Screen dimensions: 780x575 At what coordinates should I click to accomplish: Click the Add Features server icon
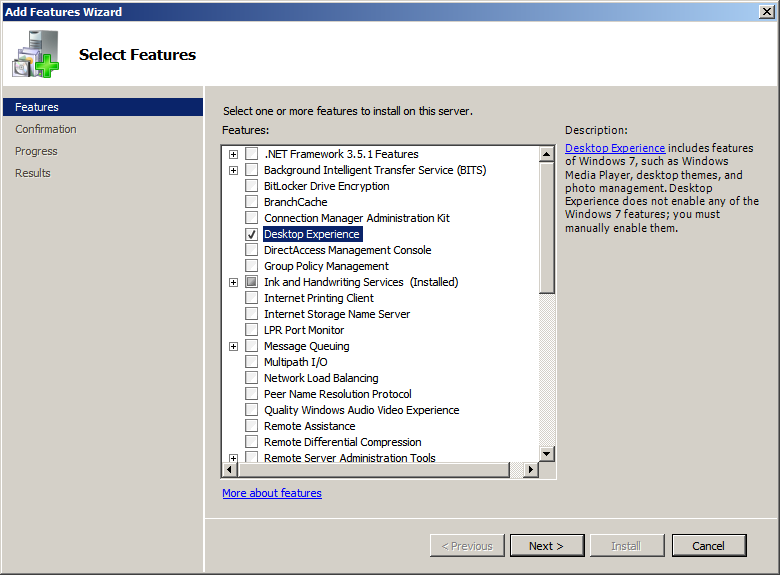(x=36, y=55)
